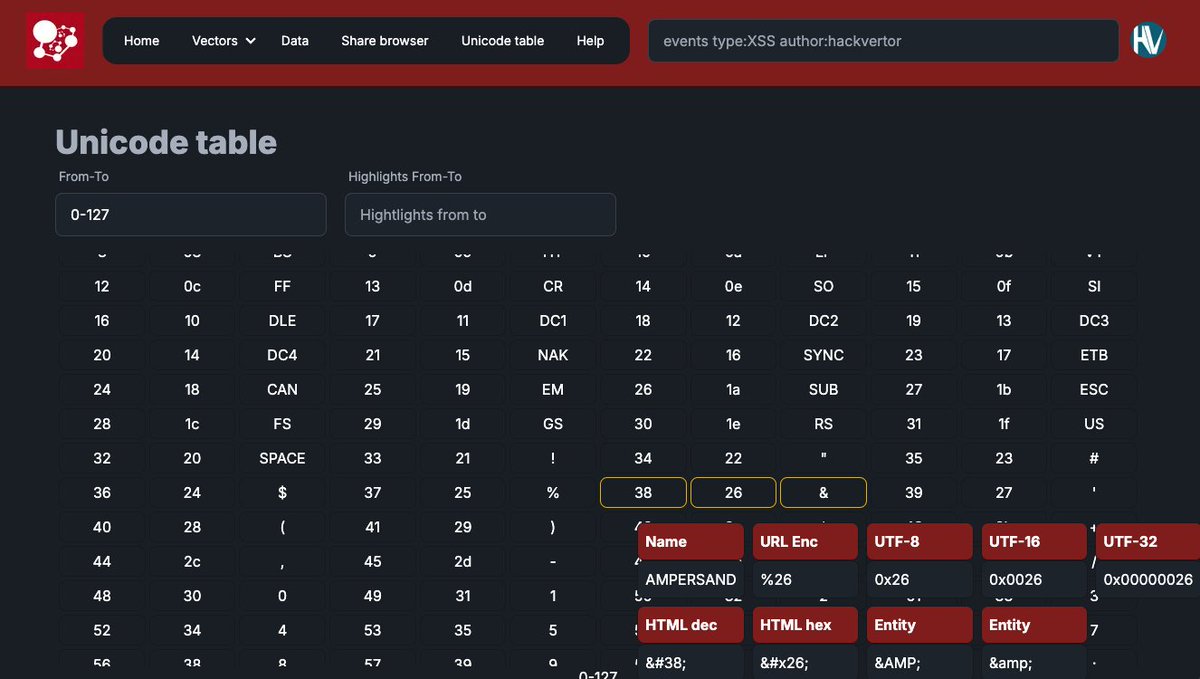
Task: Select the Unicode table menu item
Action: [x=503, y=41]
